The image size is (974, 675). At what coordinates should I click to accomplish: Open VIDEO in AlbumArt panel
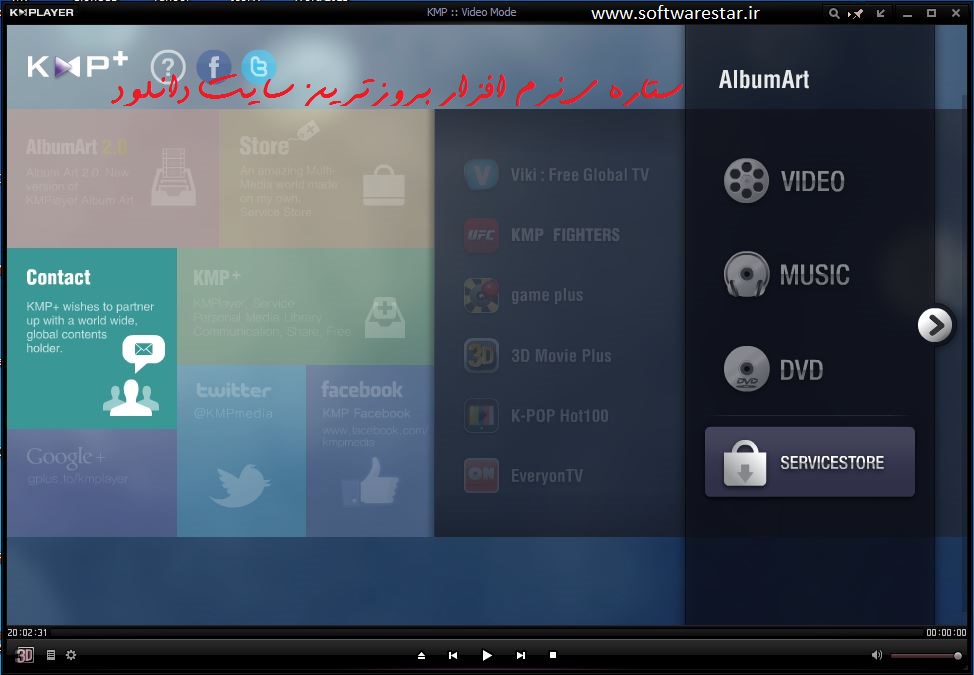click(x=785, y=181)
